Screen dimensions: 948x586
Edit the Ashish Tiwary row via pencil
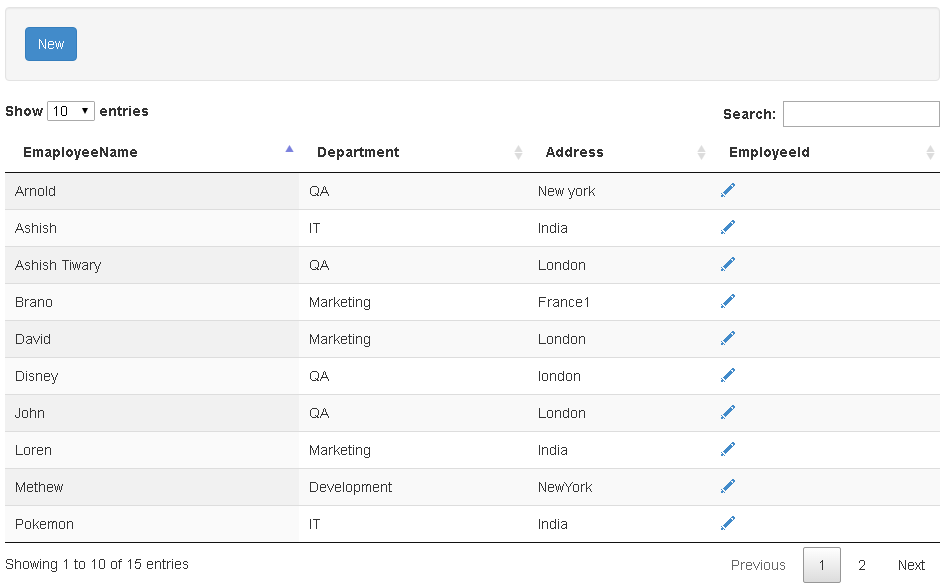click(x=728, y=264)
